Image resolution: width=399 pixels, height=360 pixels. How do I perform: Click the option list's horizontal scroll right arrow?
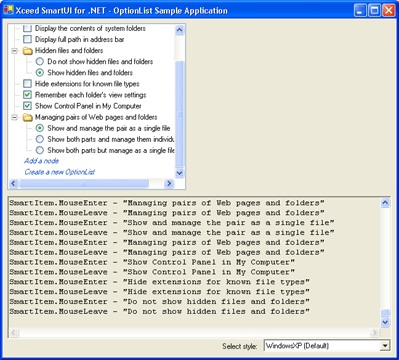click(169, 183)
